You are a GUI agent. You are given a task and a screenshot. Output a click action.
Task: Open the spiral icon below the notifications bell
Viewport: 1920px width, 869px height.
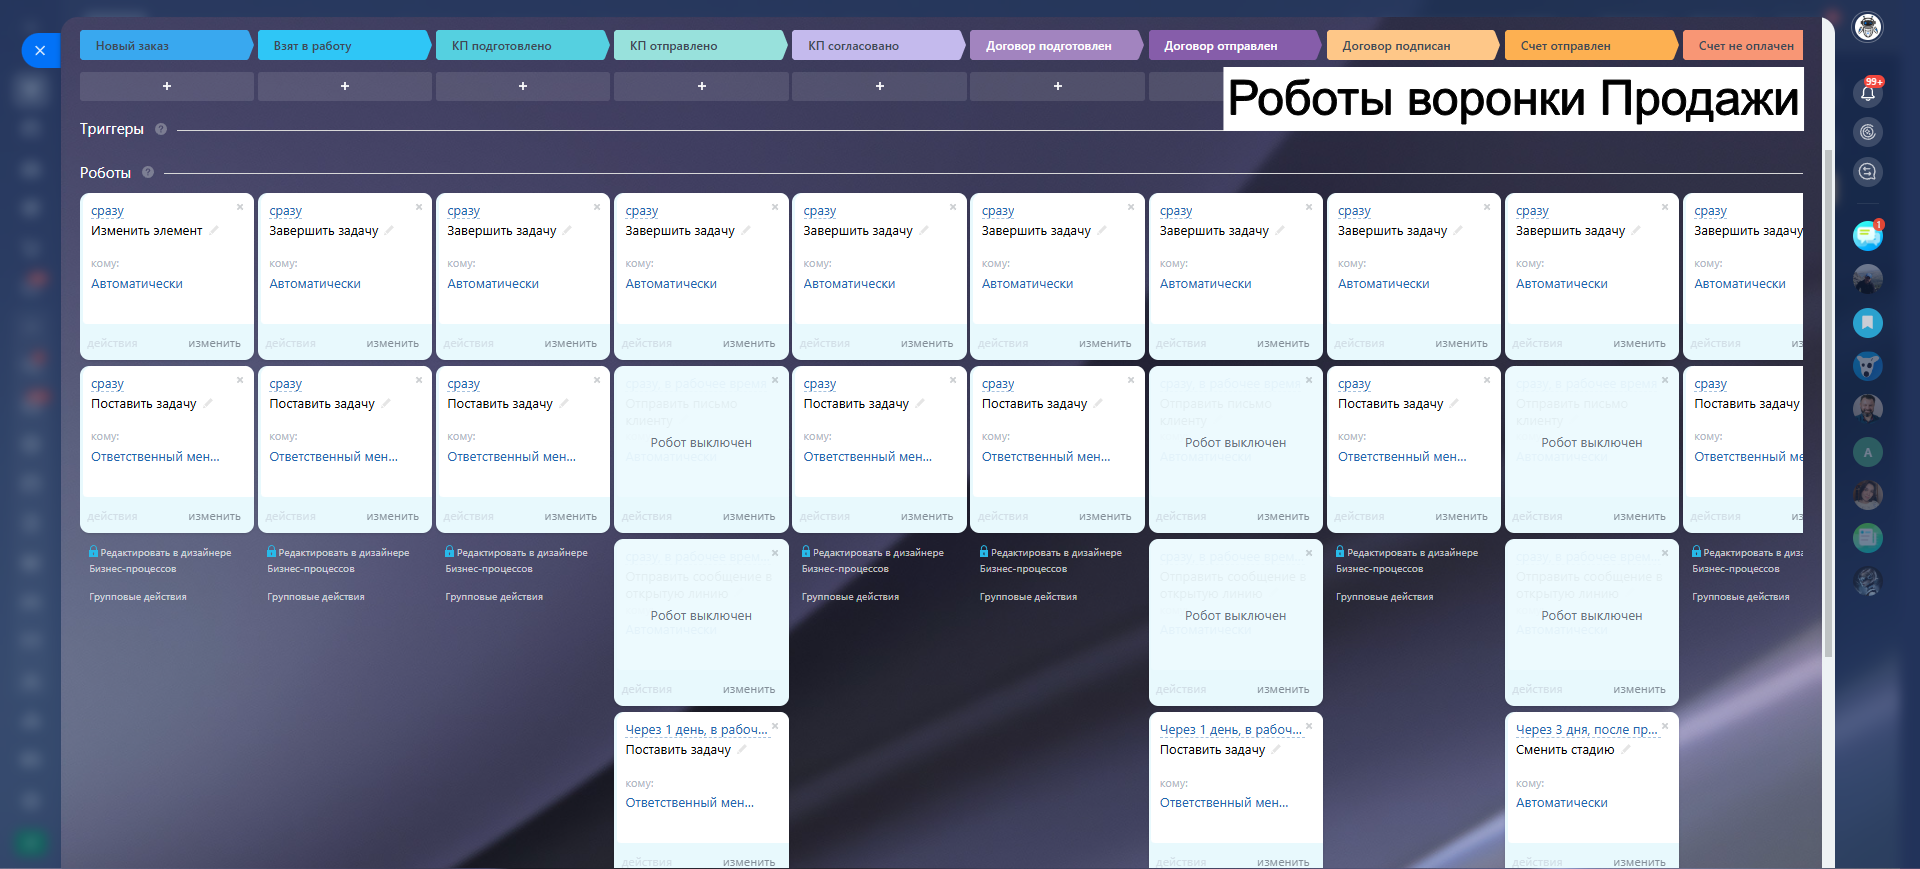[x=1867, y=132]
